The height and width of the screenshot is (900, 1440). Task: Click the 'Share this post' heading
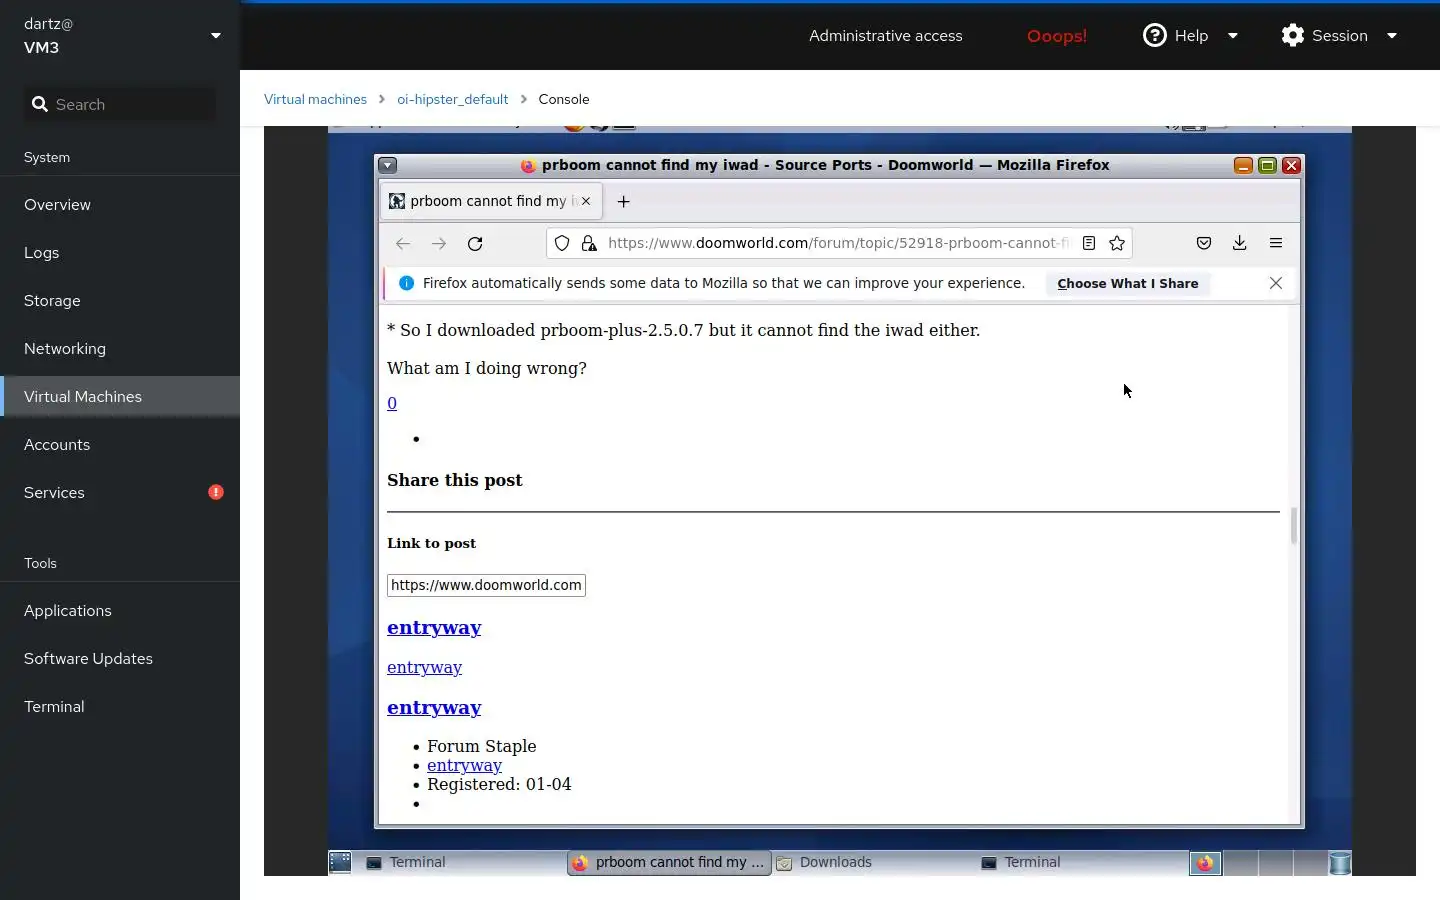[x=455, y=480]
